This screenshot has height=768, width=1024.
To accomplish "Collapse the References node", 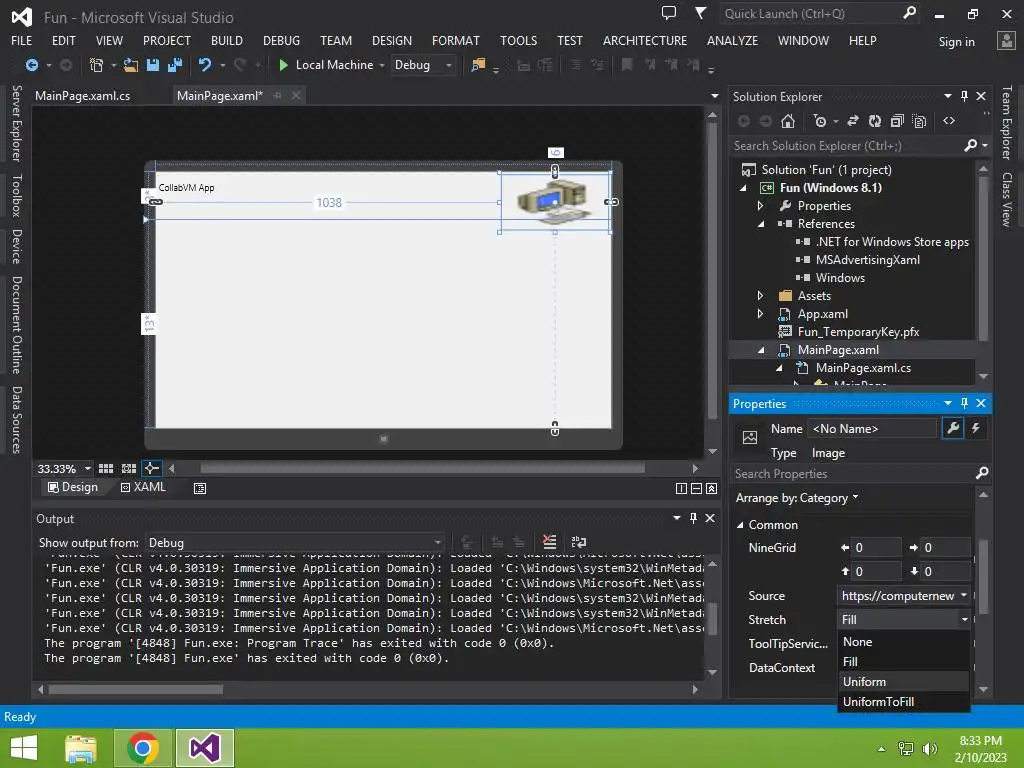I will (761, 223).
